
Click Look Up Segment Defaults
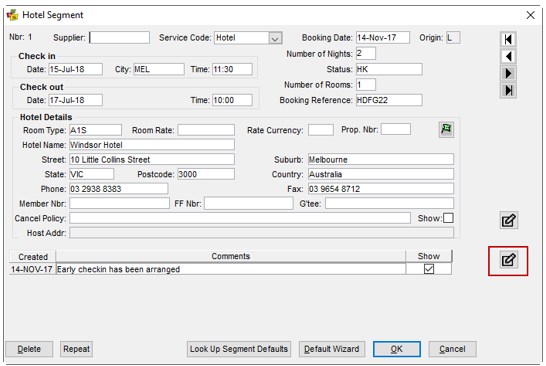click(x=239, y=349)
